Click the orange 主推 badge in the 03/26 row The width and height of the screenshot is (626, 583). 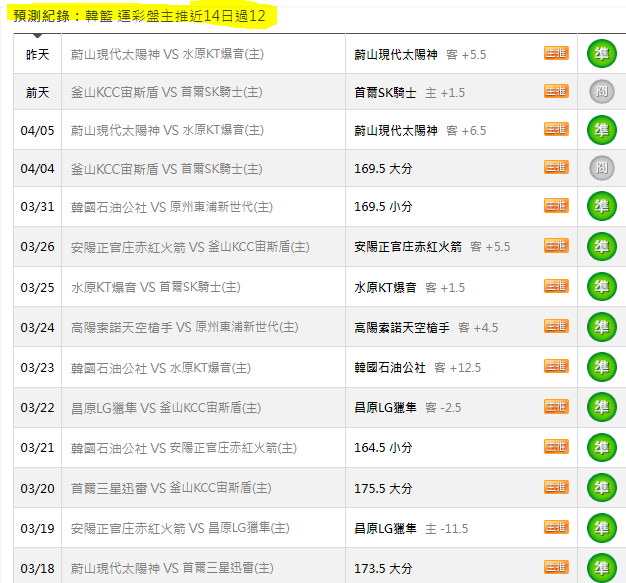coord(556,246)
